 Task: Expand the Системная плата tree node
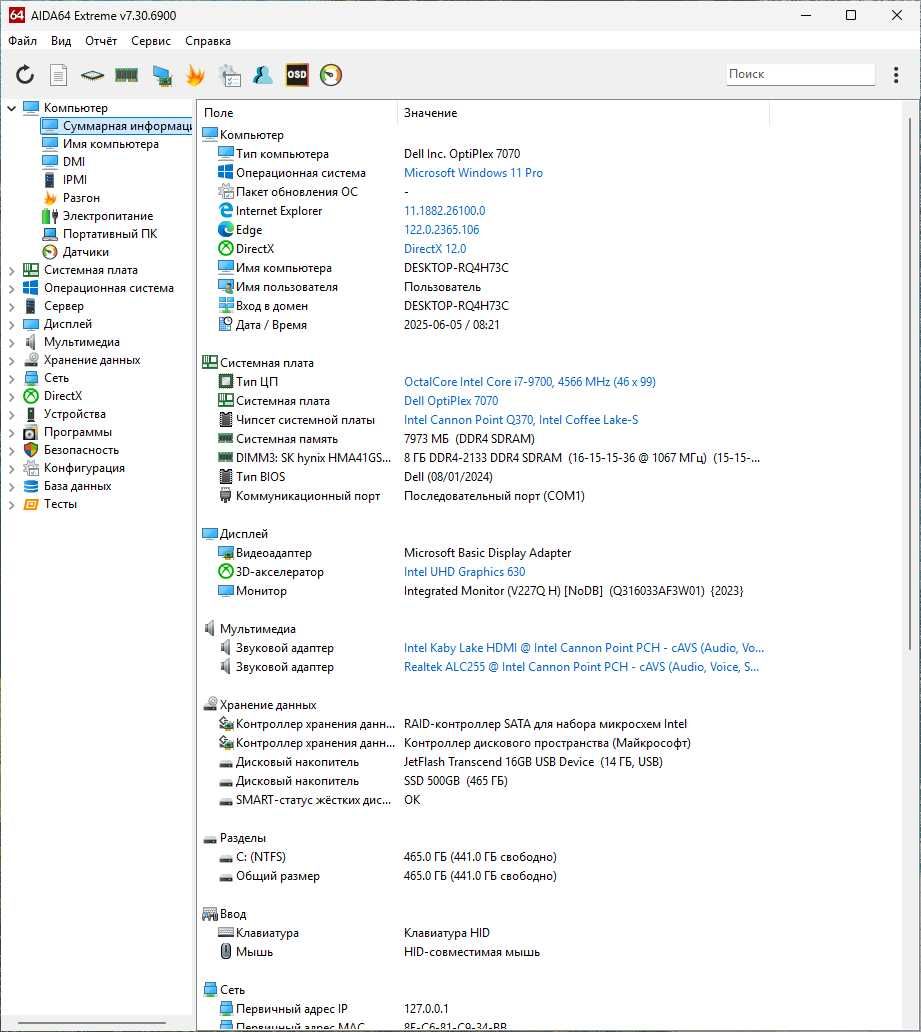coord(11,271)
